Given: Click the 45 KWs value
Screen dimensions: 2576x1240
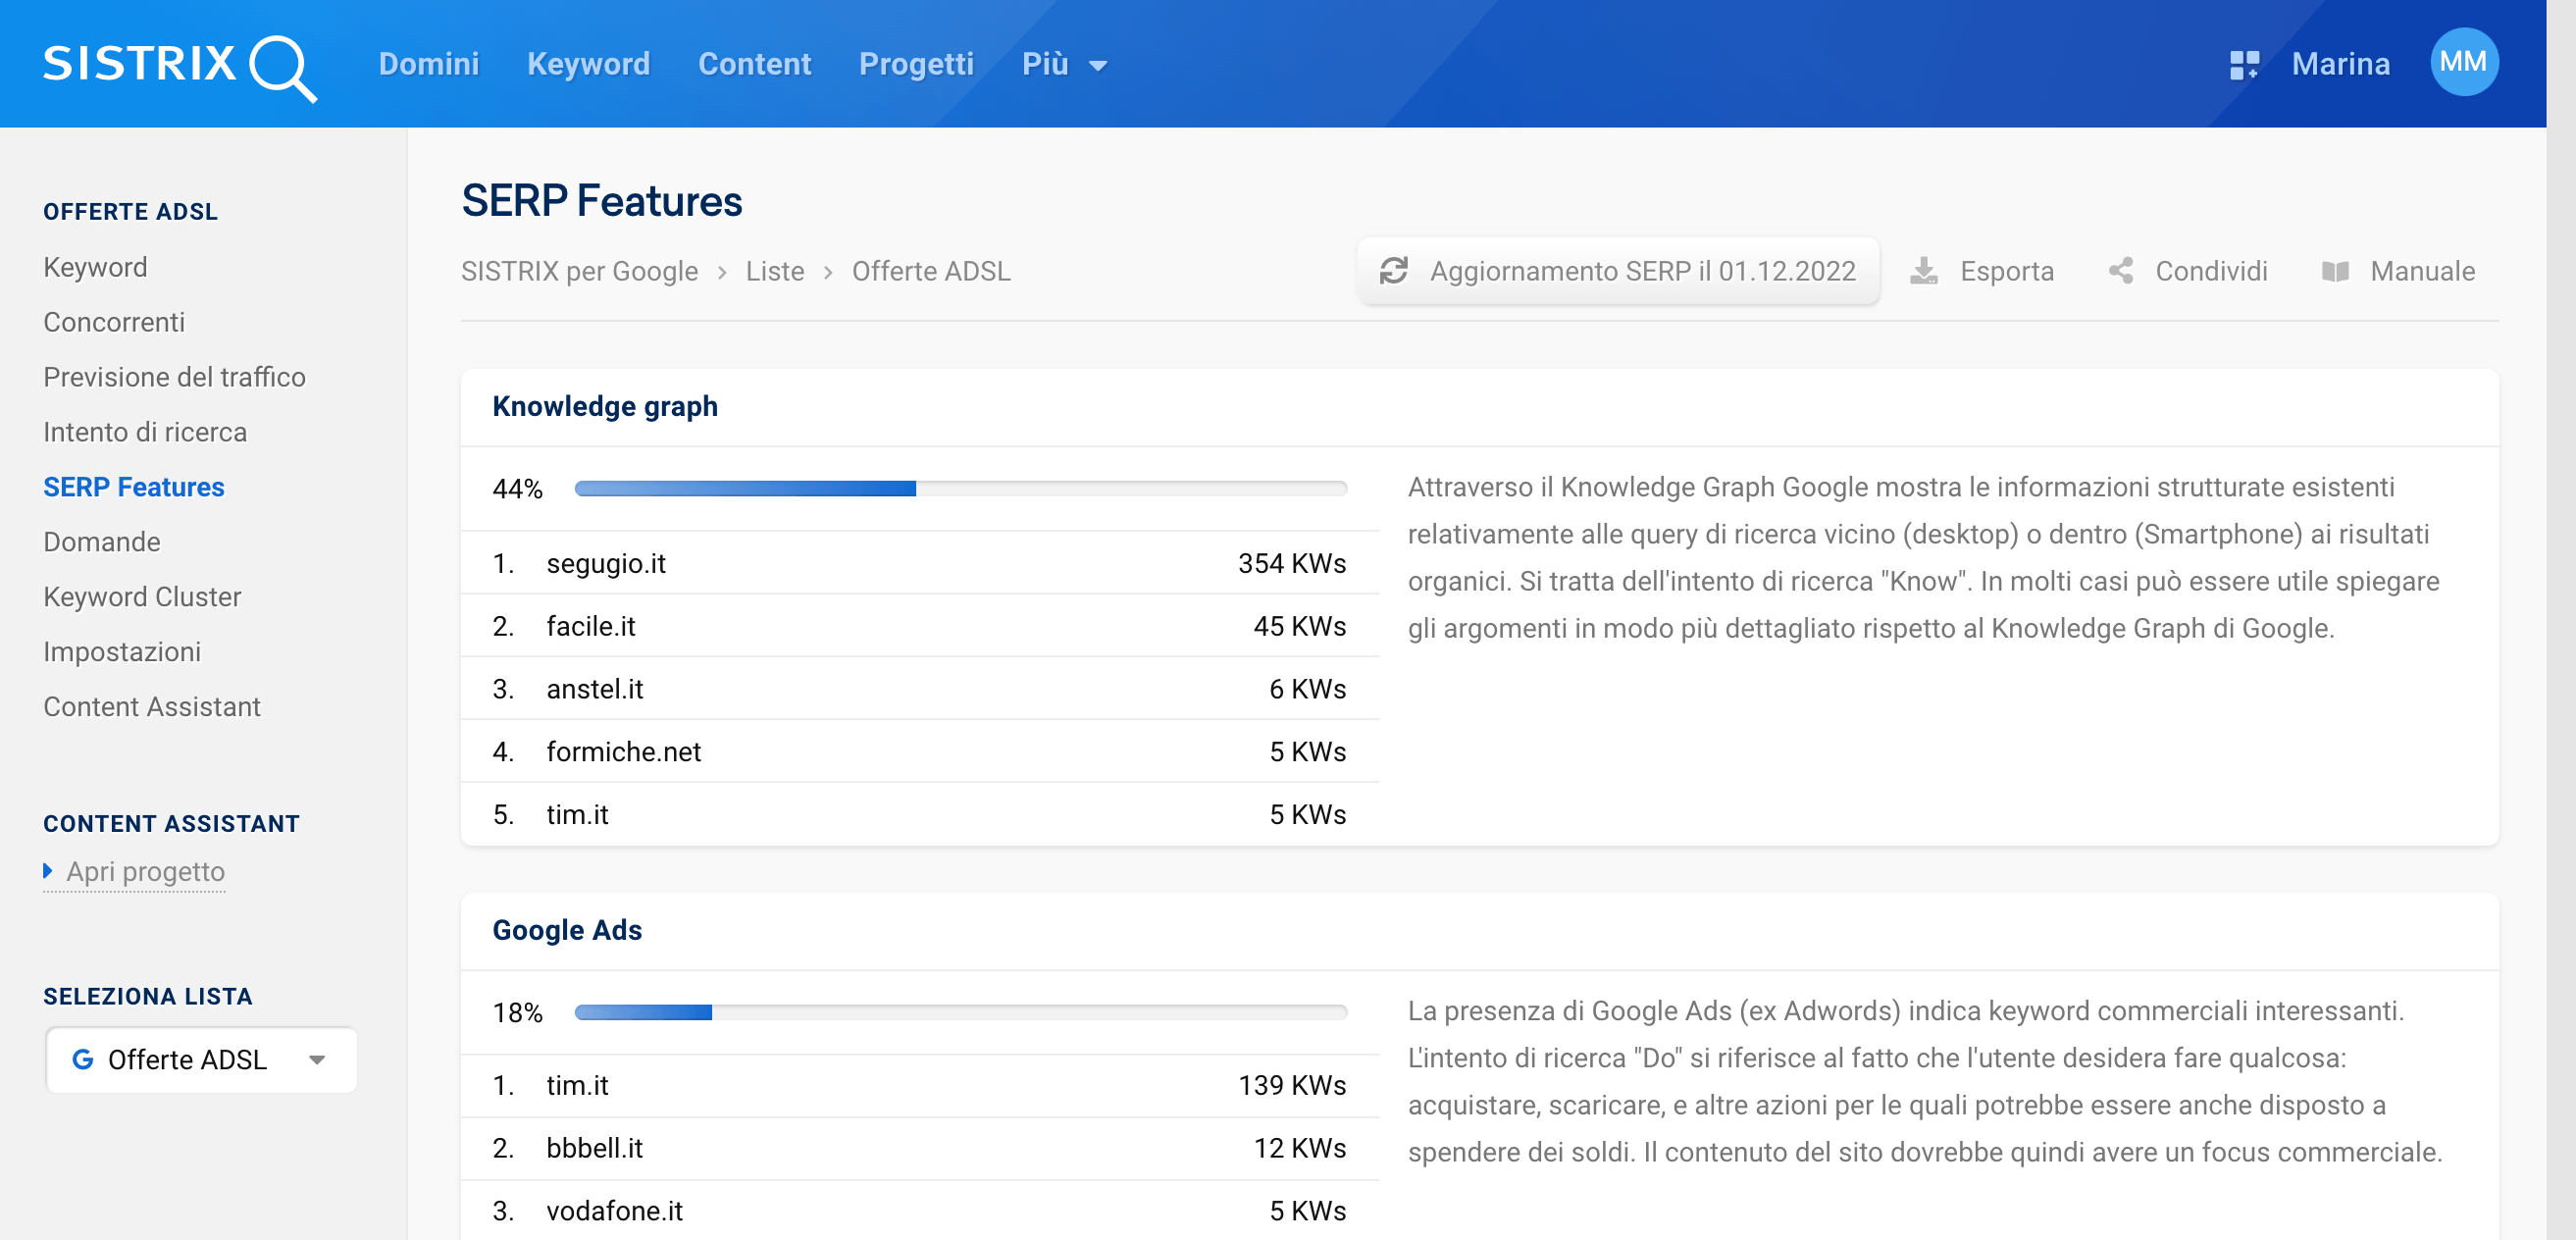Looking at the screenshot, I should click(1300, 626).
